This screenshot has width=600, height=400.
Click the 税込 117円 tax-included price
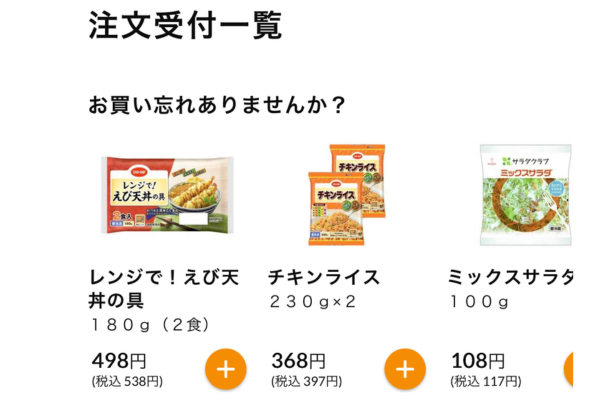pyautogui.click(x=485, y=381)
